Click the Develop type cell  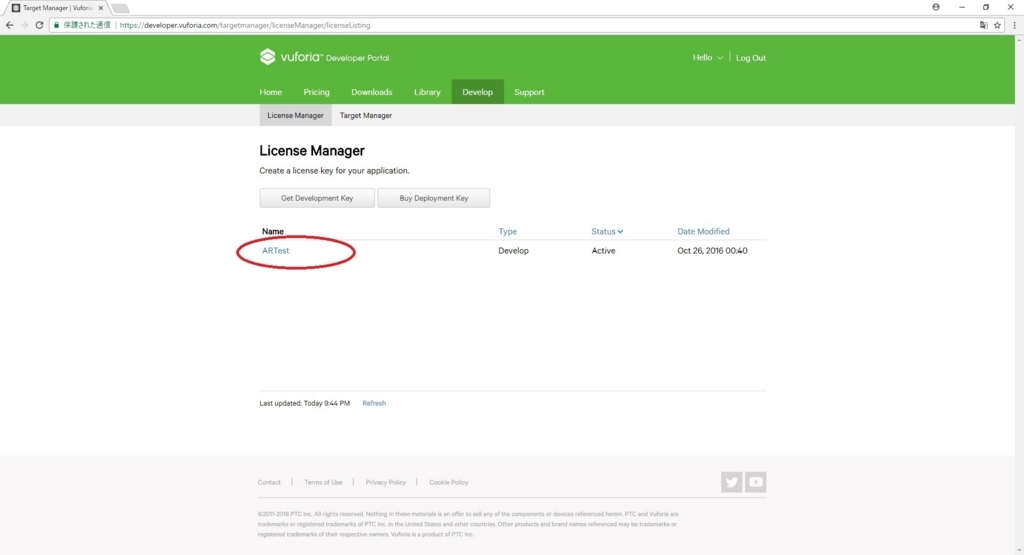[513, 251]
